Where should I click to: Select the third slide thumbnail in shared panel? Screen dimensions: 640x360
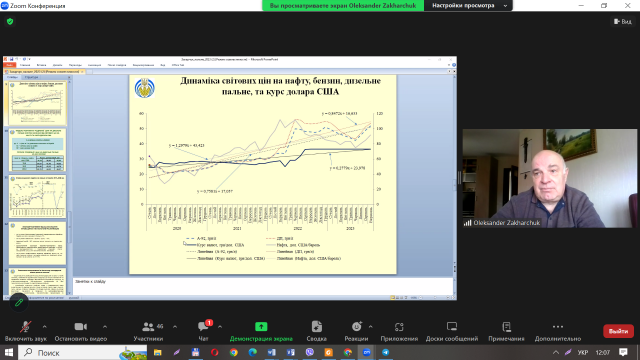[x=37, y=196]
